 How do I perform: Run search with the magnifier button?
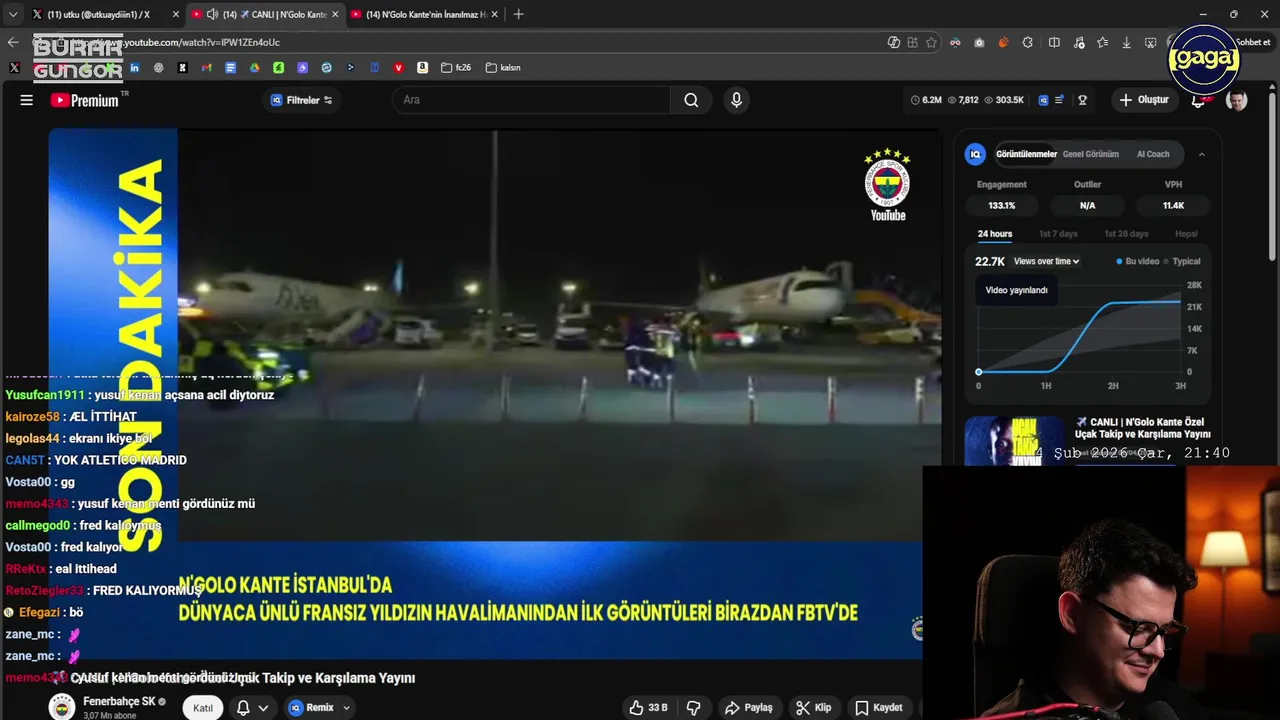pyautogui.click(x=691, y=100)
